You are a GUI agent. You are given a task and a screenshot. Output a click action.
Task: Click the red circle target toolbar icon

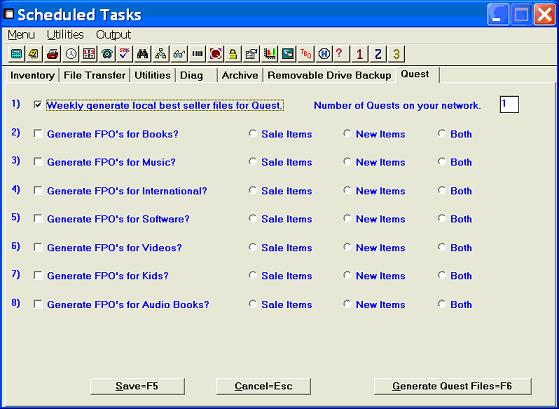click(x=216, y=54)
